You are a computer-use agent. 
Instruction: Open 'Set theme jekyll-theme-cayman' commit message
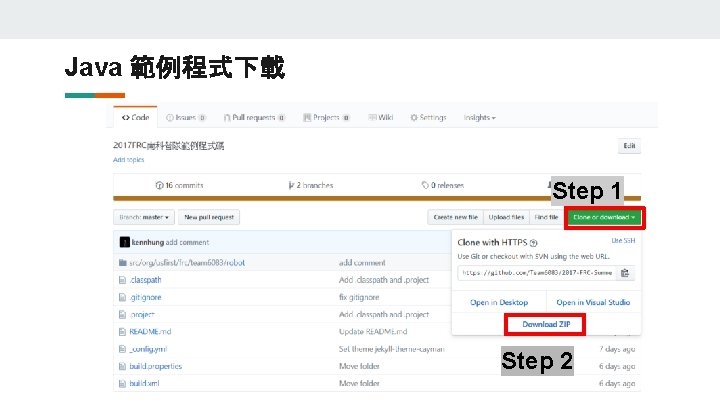pyautogui.click(x=392, y=349)
